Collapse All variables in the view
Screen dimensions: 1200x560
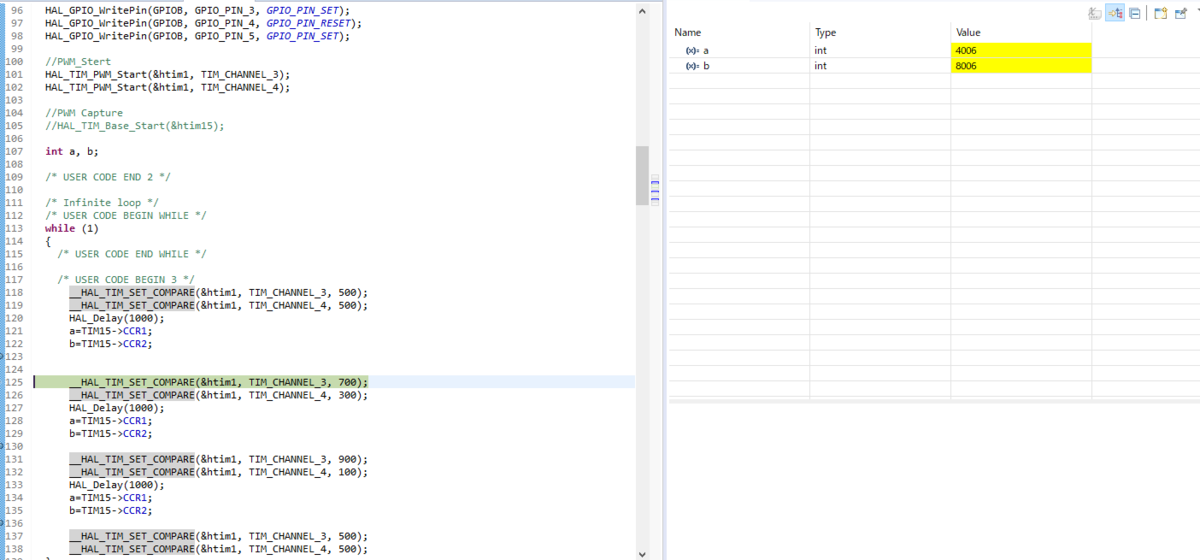pyautogui.click(x=1135, y=13)
